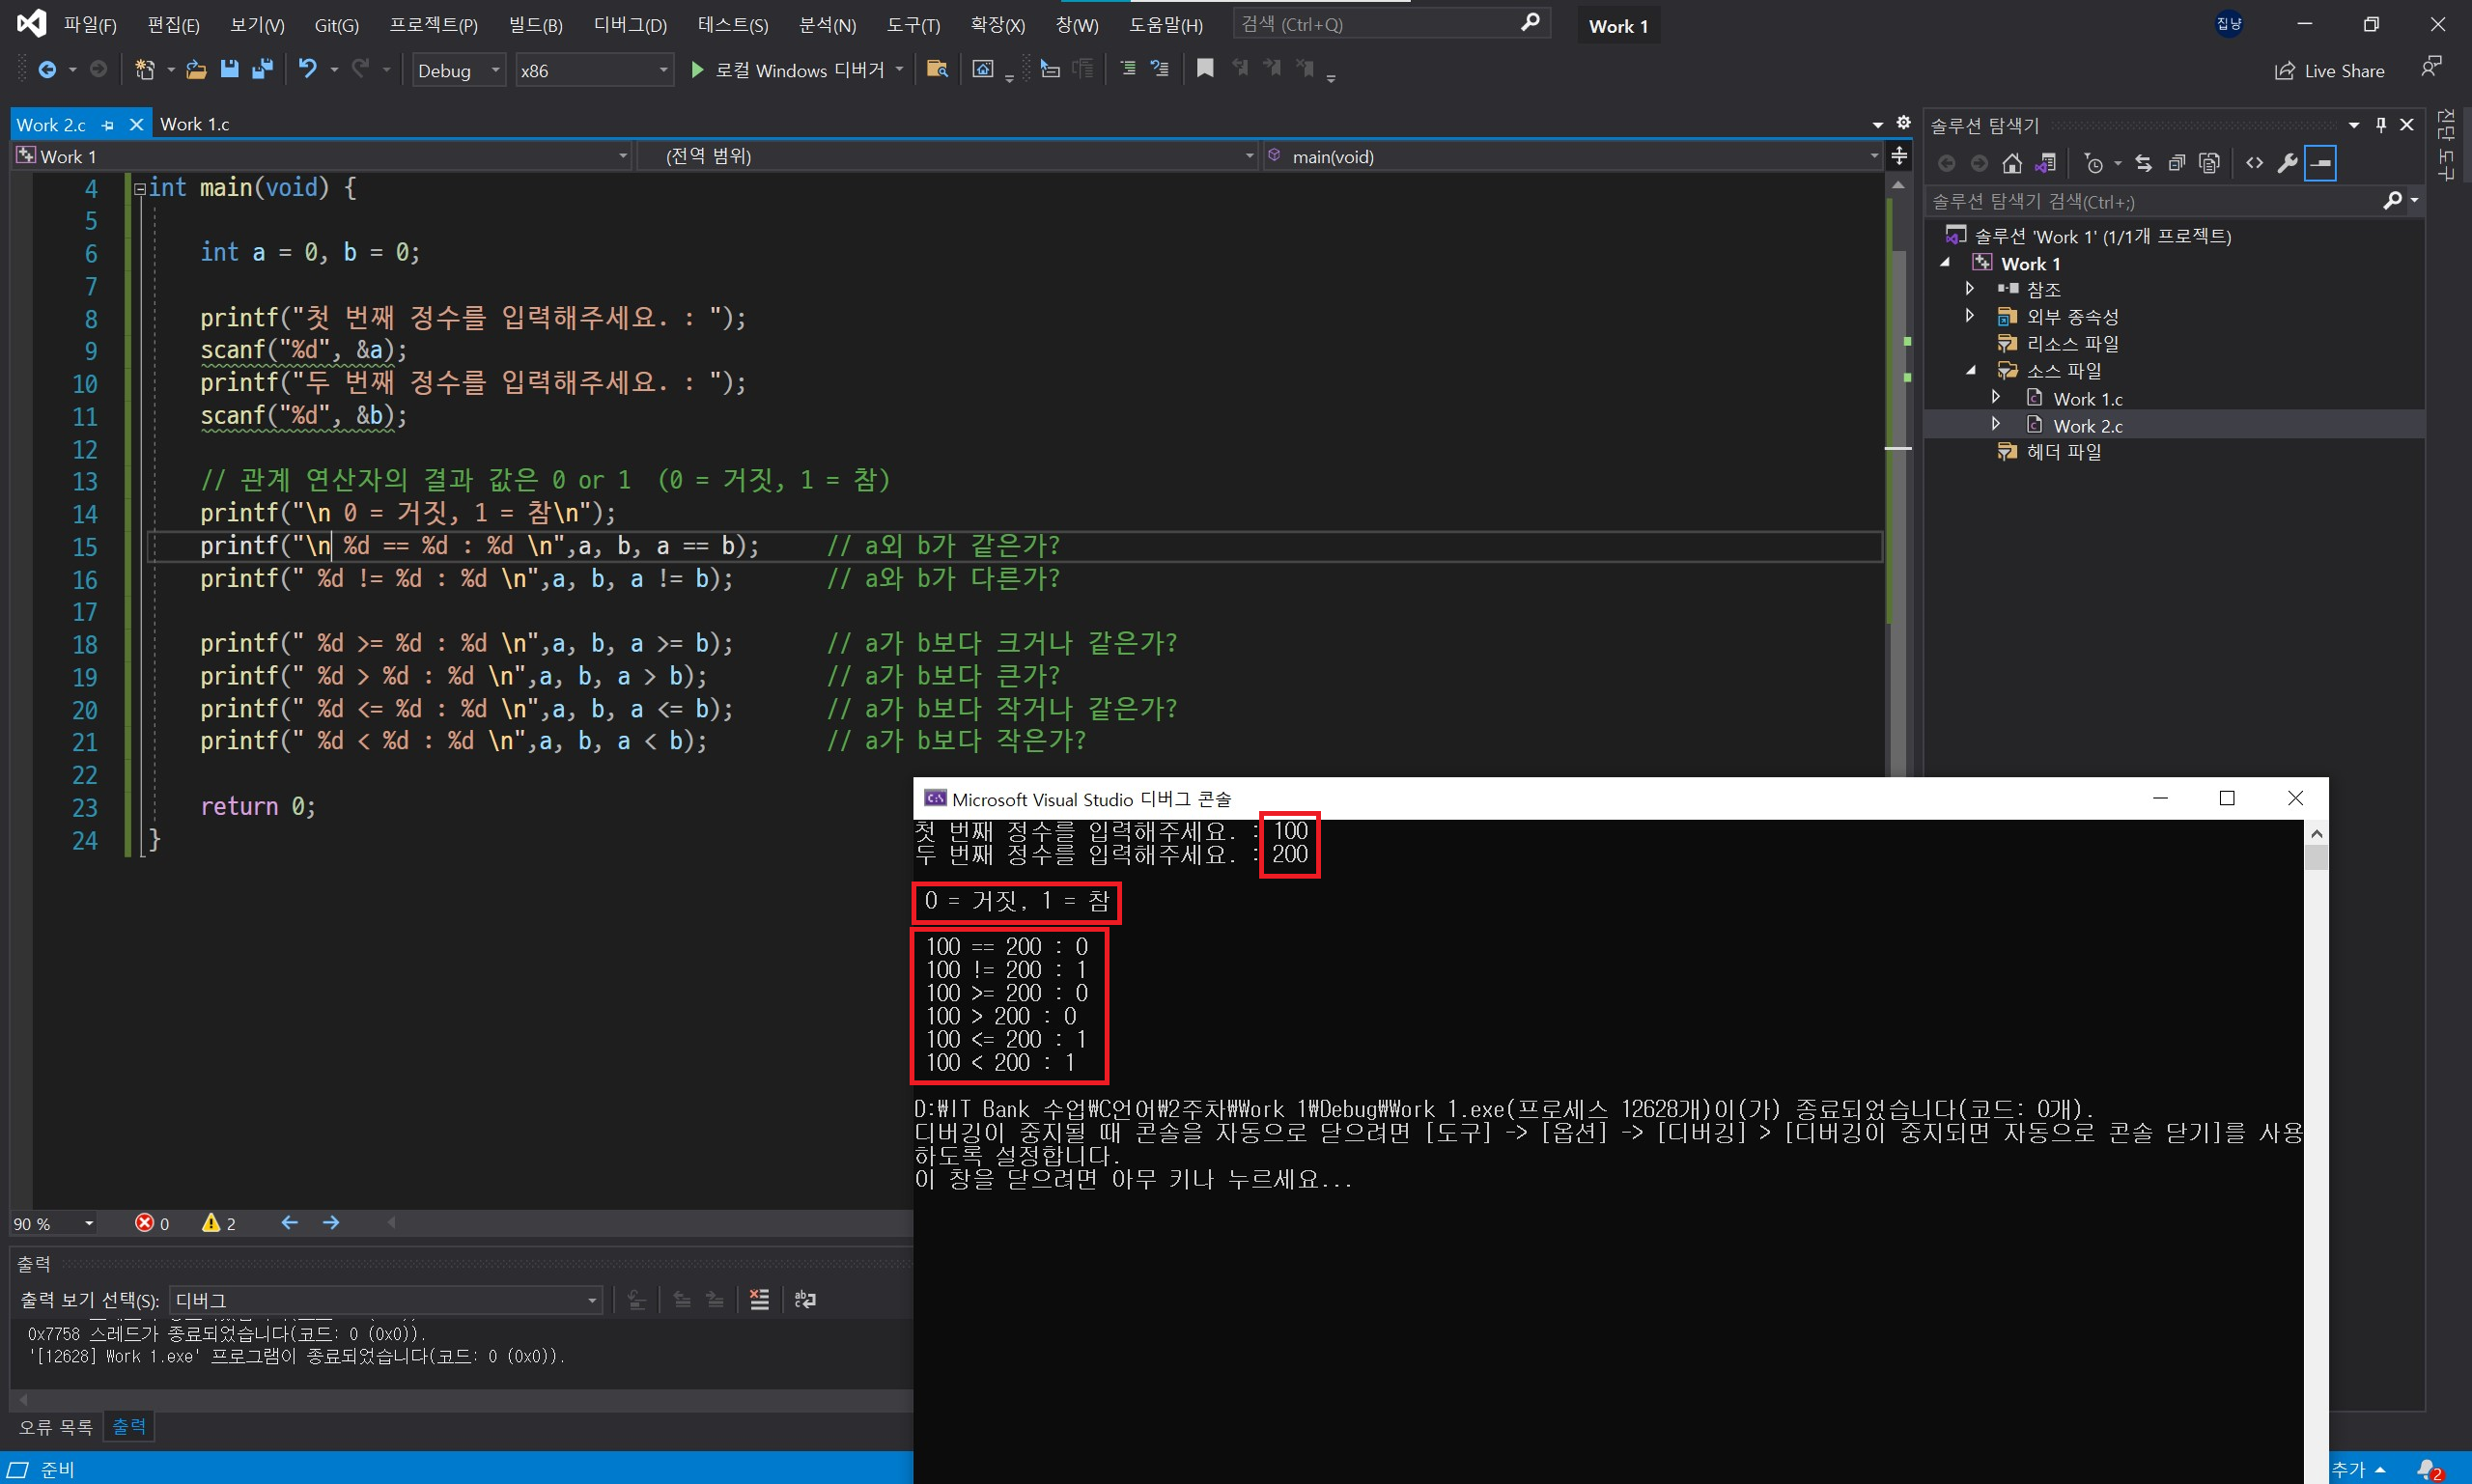
Task: Expand the Work 1.c tree node
Action: pyautogui.click(x=1996, y=398)
